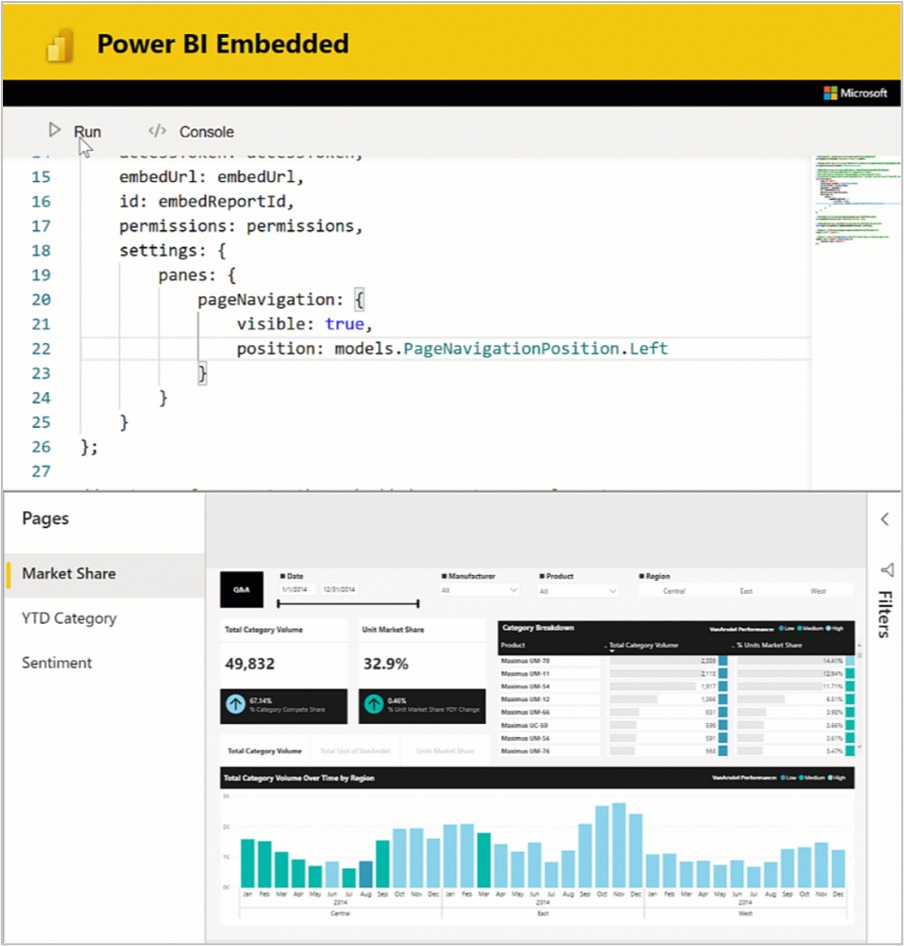Click the Maximus UM-76 table row

tap(676, 751)
